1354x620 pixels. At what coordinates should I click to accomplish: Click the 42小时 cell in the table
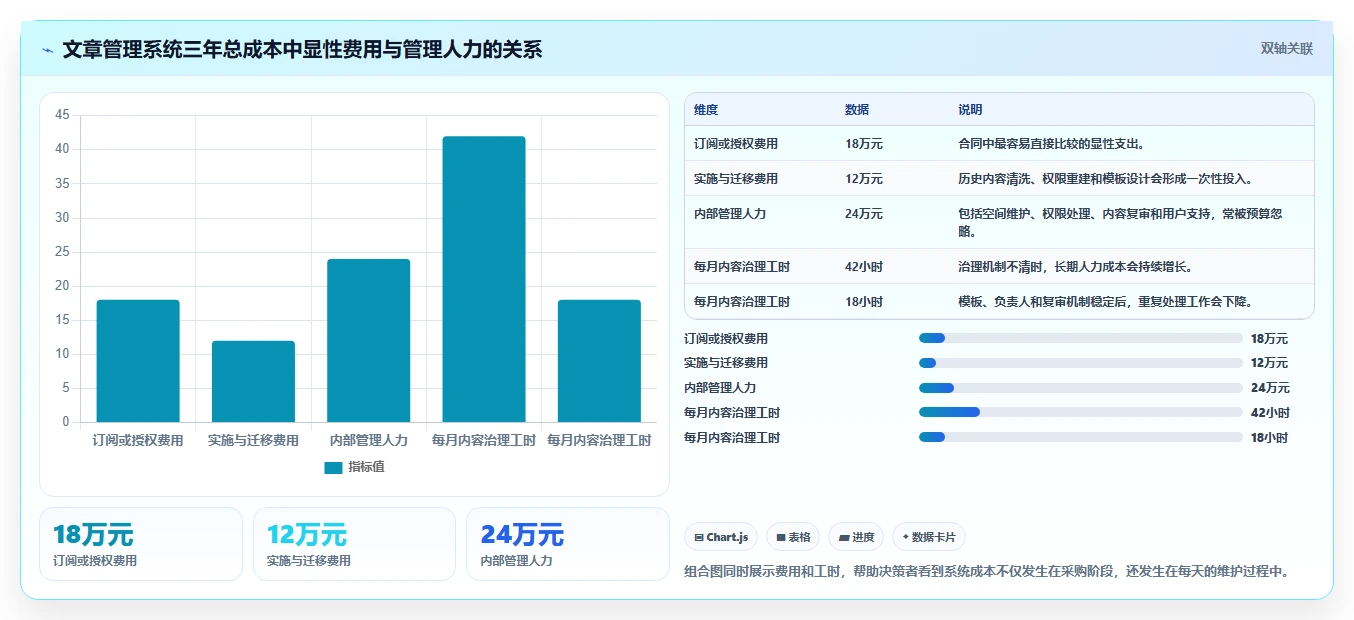864,267
